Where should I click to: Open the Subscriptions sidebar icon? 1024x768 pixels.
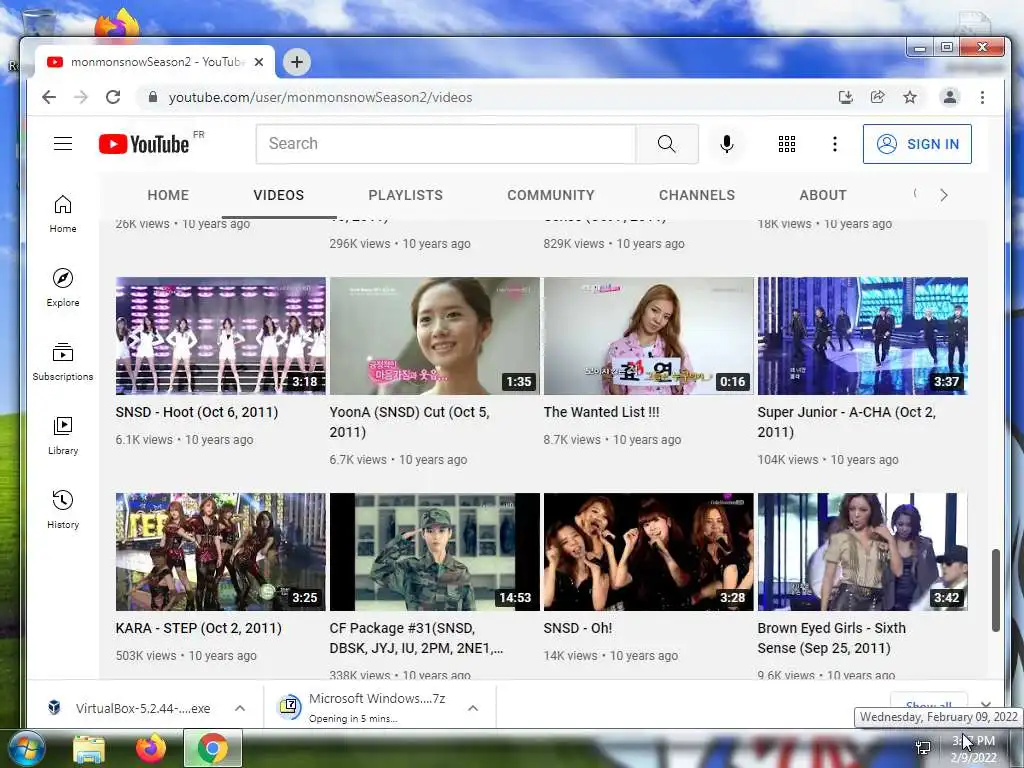coord(63,362)
